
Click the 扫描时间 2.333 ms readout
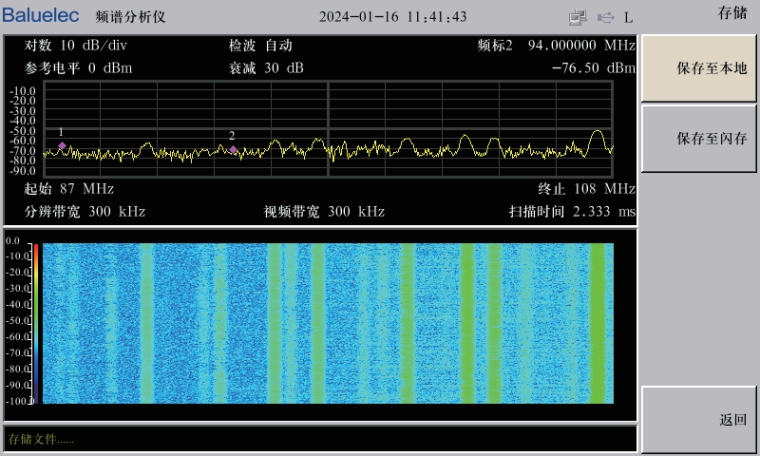click(572, 212)
